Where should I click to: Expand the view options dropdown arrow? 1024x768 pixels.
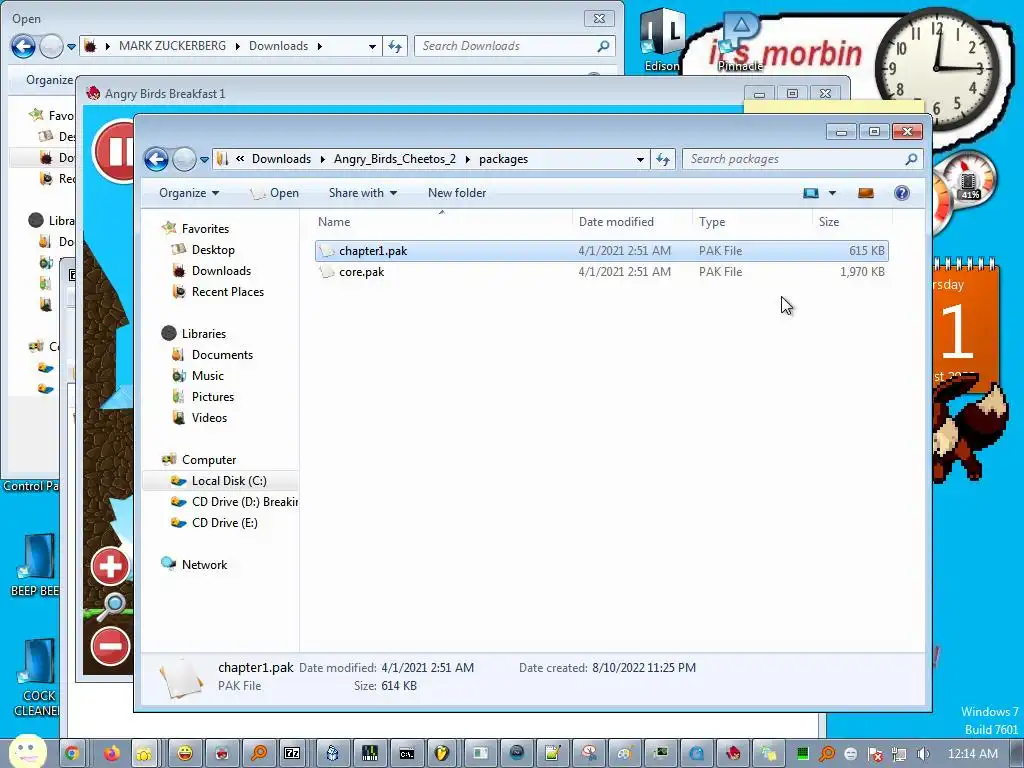pos(832,193)
